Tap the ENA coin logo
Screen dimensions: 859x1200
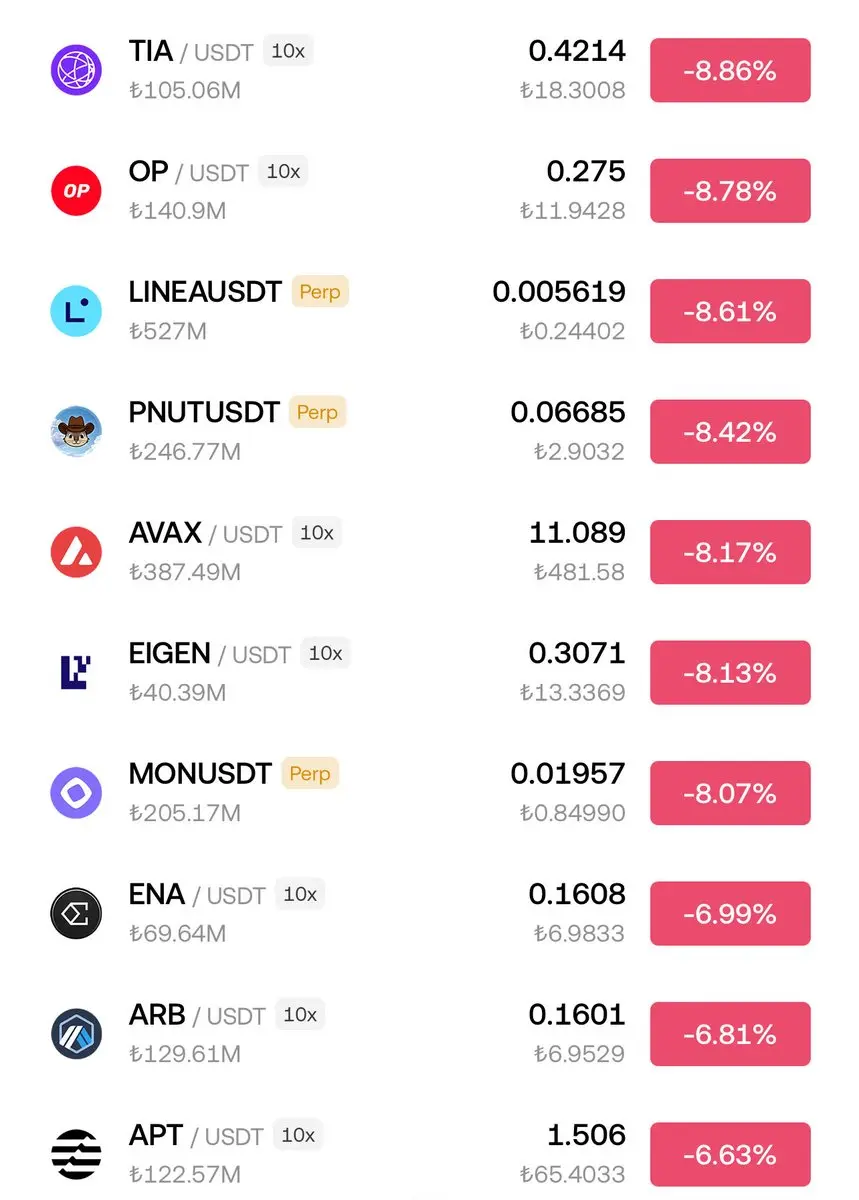77,913
